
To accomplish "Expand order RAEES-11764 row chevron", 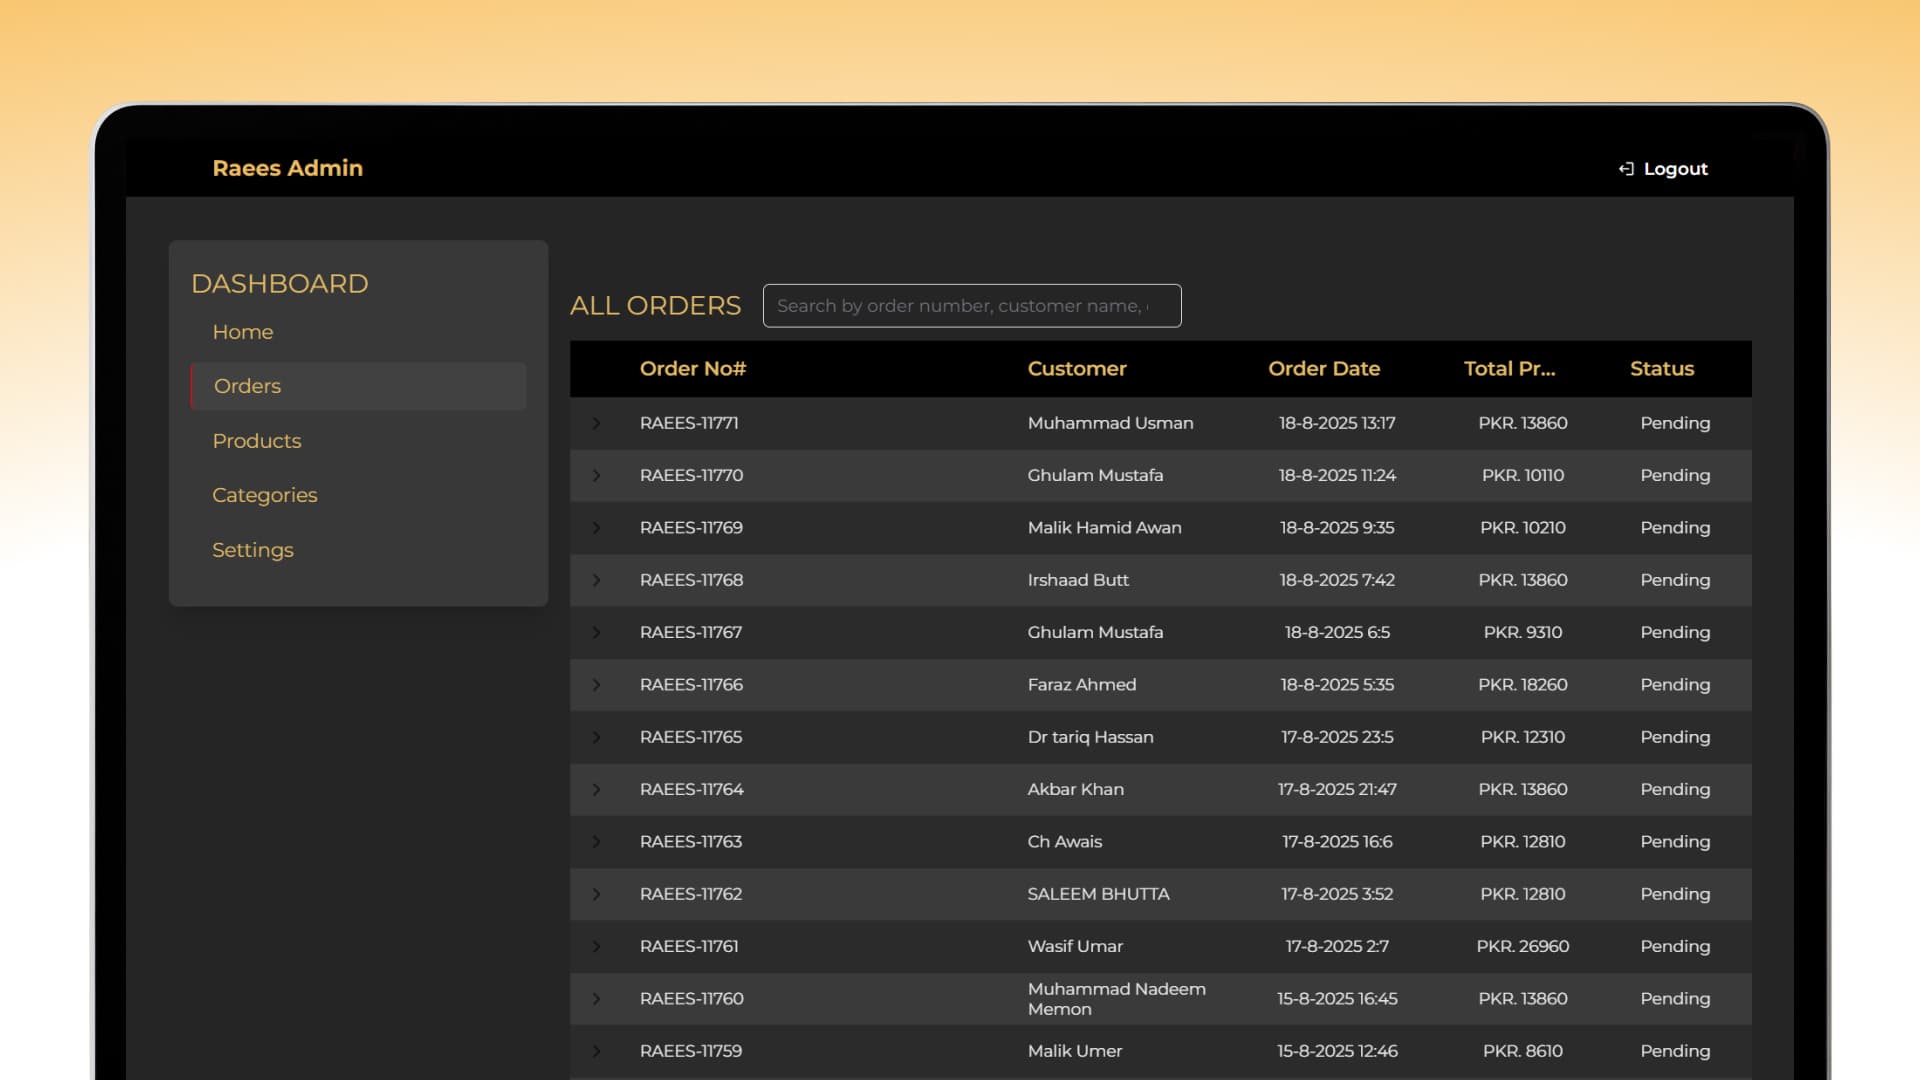I will point(596,789).
